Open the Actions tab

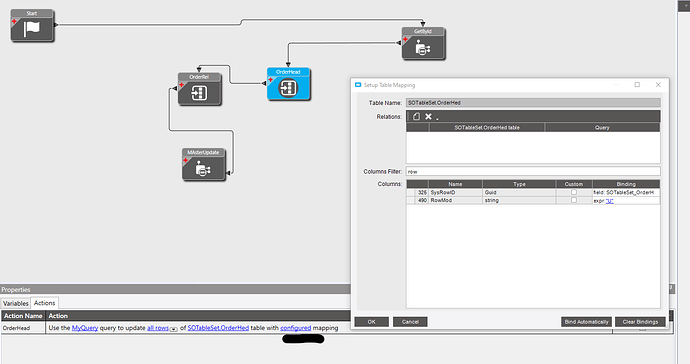click(44, 303)
